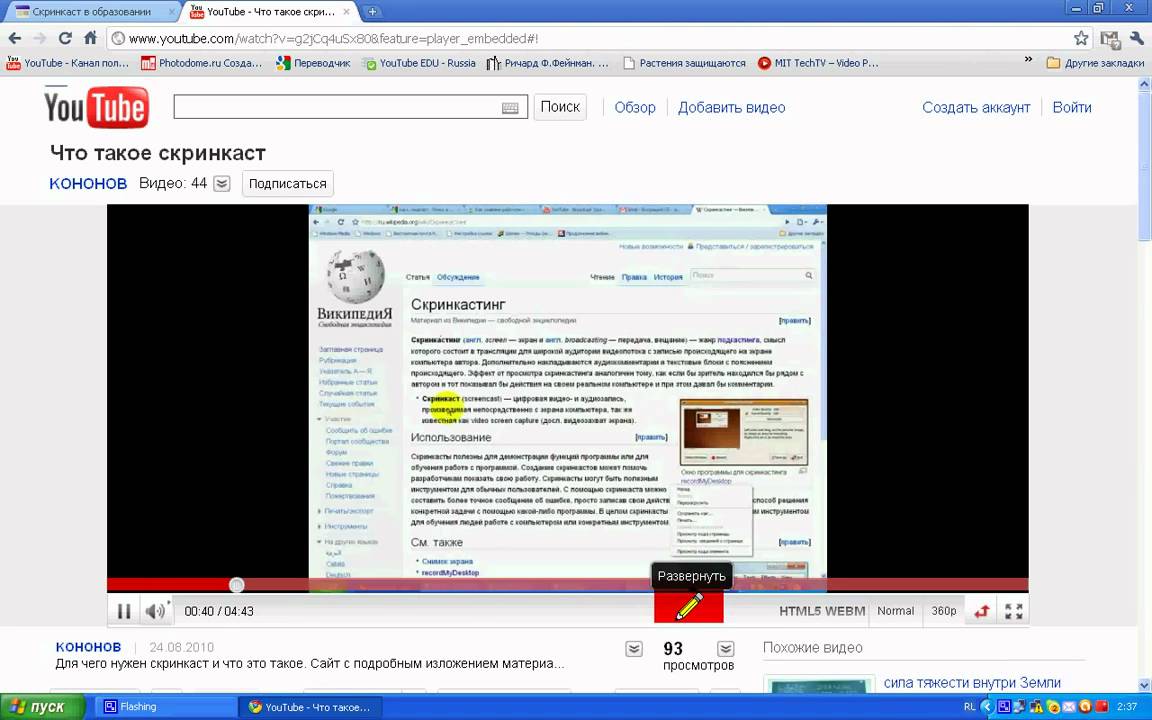The height and width of the screenshot is (720, 1152).
Task: Open Photodome.ru bookmark
Action: click(x=201, y=63)
